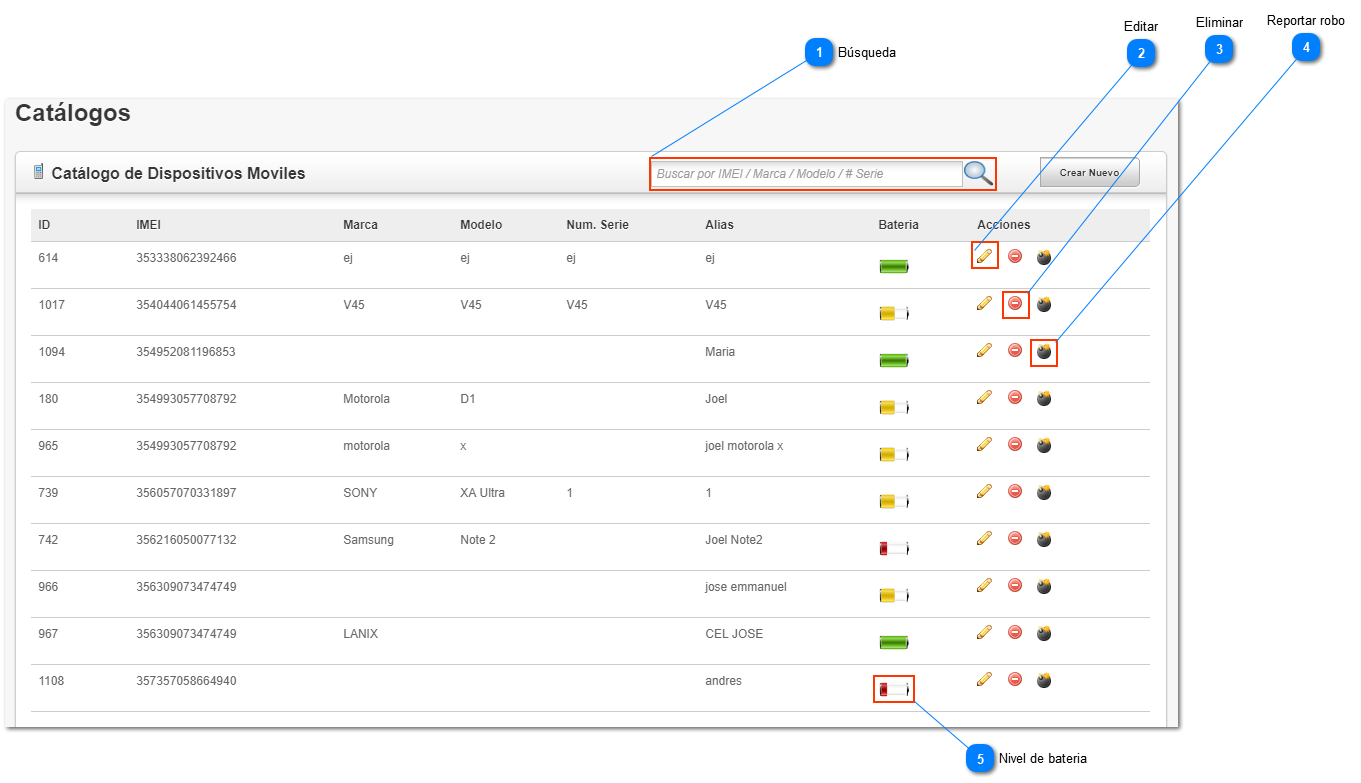This screenshot has width=1361, height=783.
Task: Click IMEI 356216050077132
Action: pos(186,539)
